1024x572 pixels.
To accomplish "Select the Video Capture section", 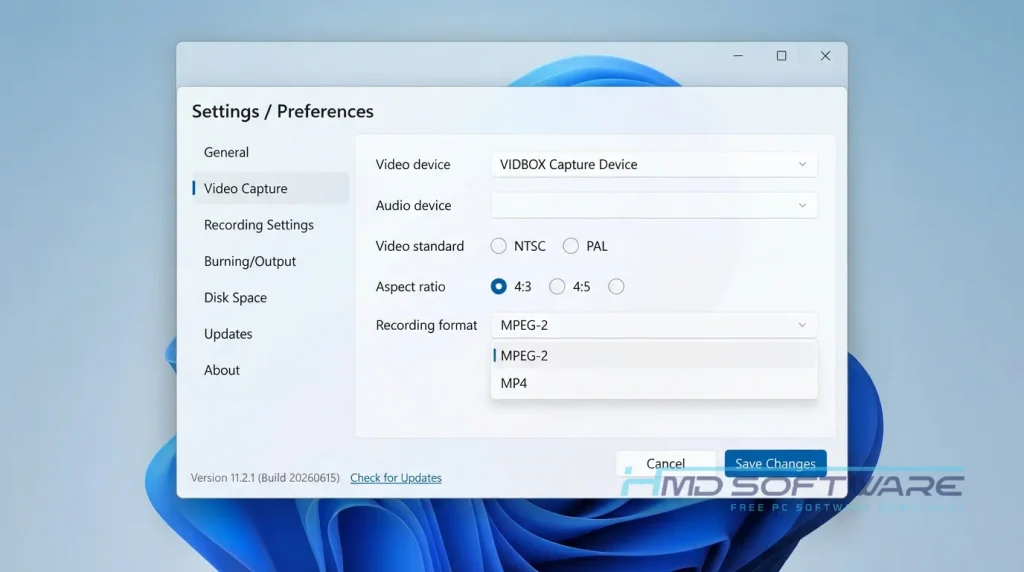I will [270, 189].
